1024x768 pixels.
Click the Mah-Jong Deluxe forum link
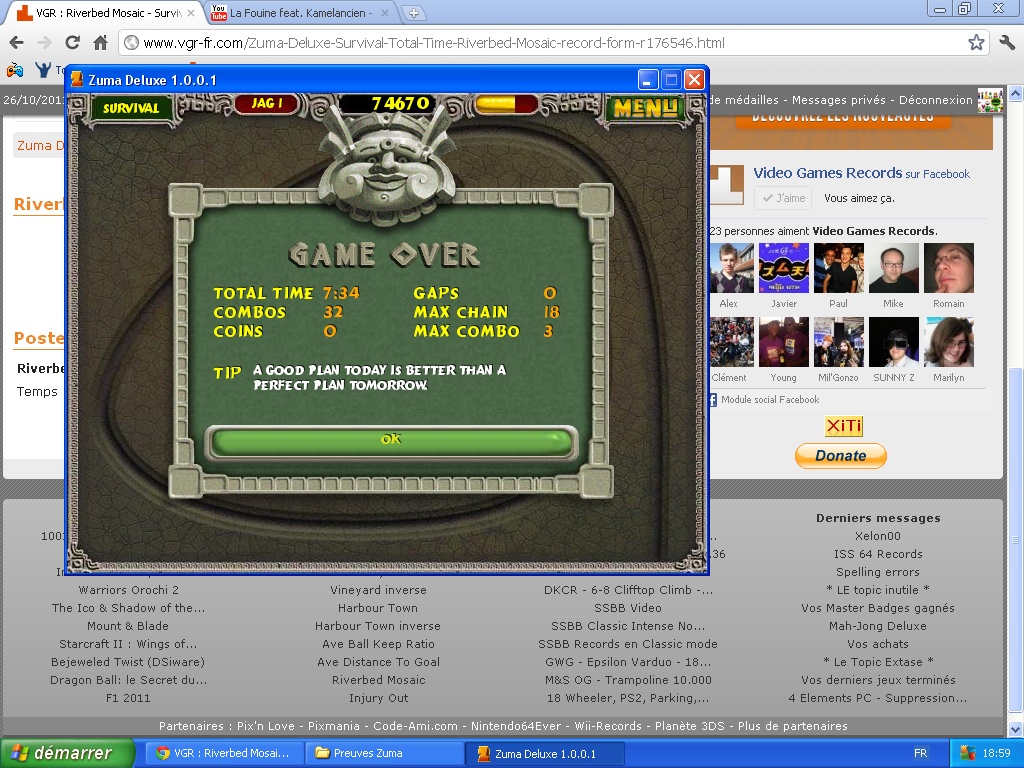click(x=877, y=626)
